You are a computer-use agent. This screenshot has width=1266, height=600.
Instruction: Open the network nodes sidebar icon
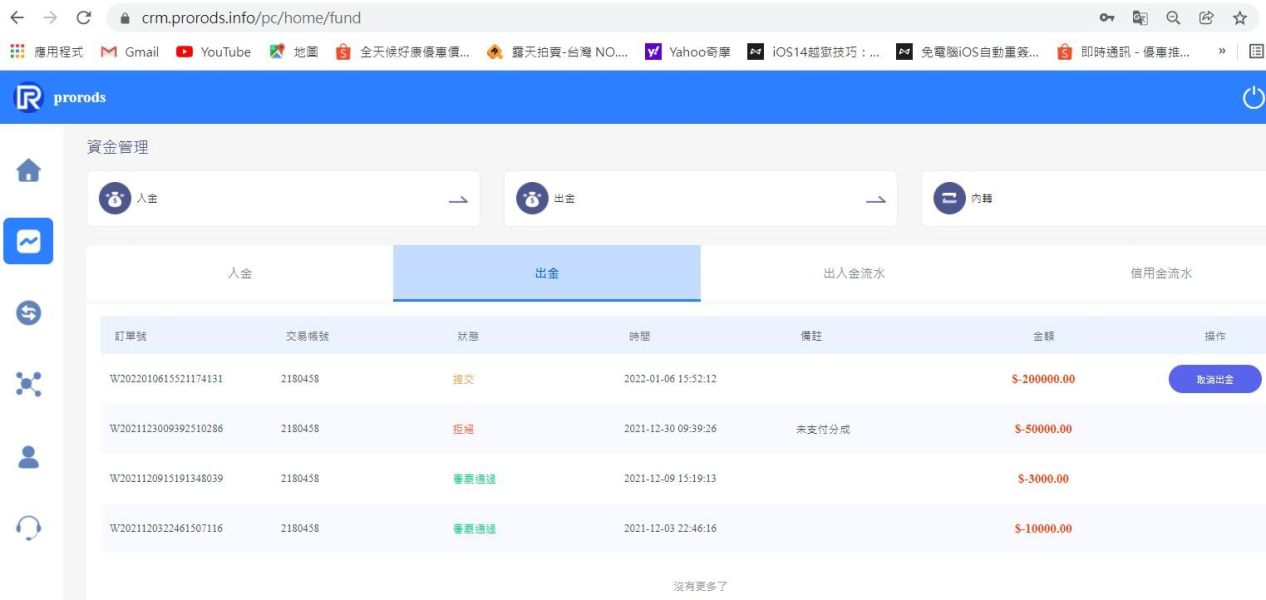(29, 384)
